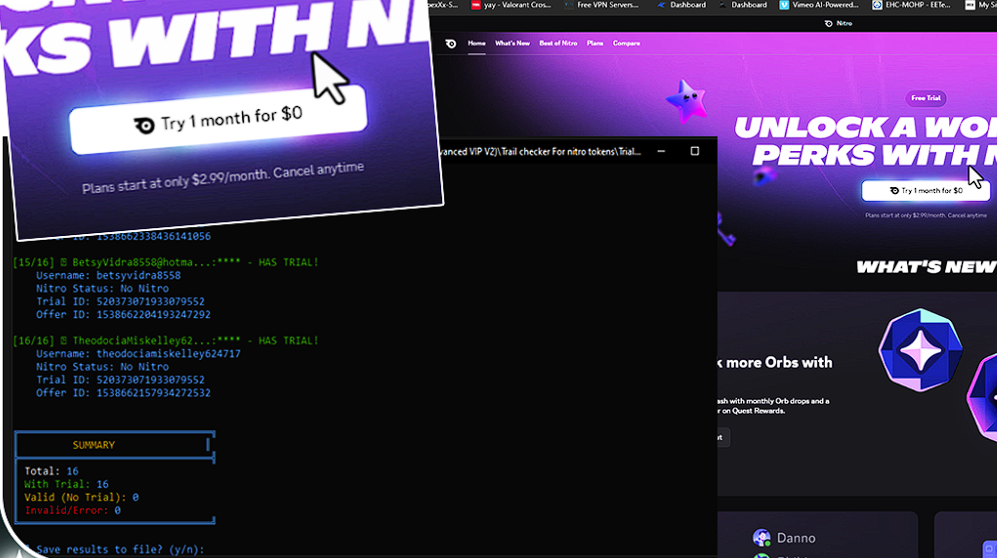Click the BetsyVidra8558@hotma HAS TRIAL line

pyautogui.click(x=165, y=262)
